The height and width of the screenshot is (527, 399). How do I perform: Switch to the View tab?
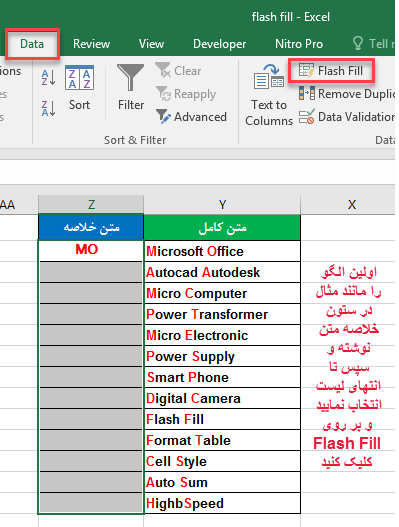click(151, 44)
